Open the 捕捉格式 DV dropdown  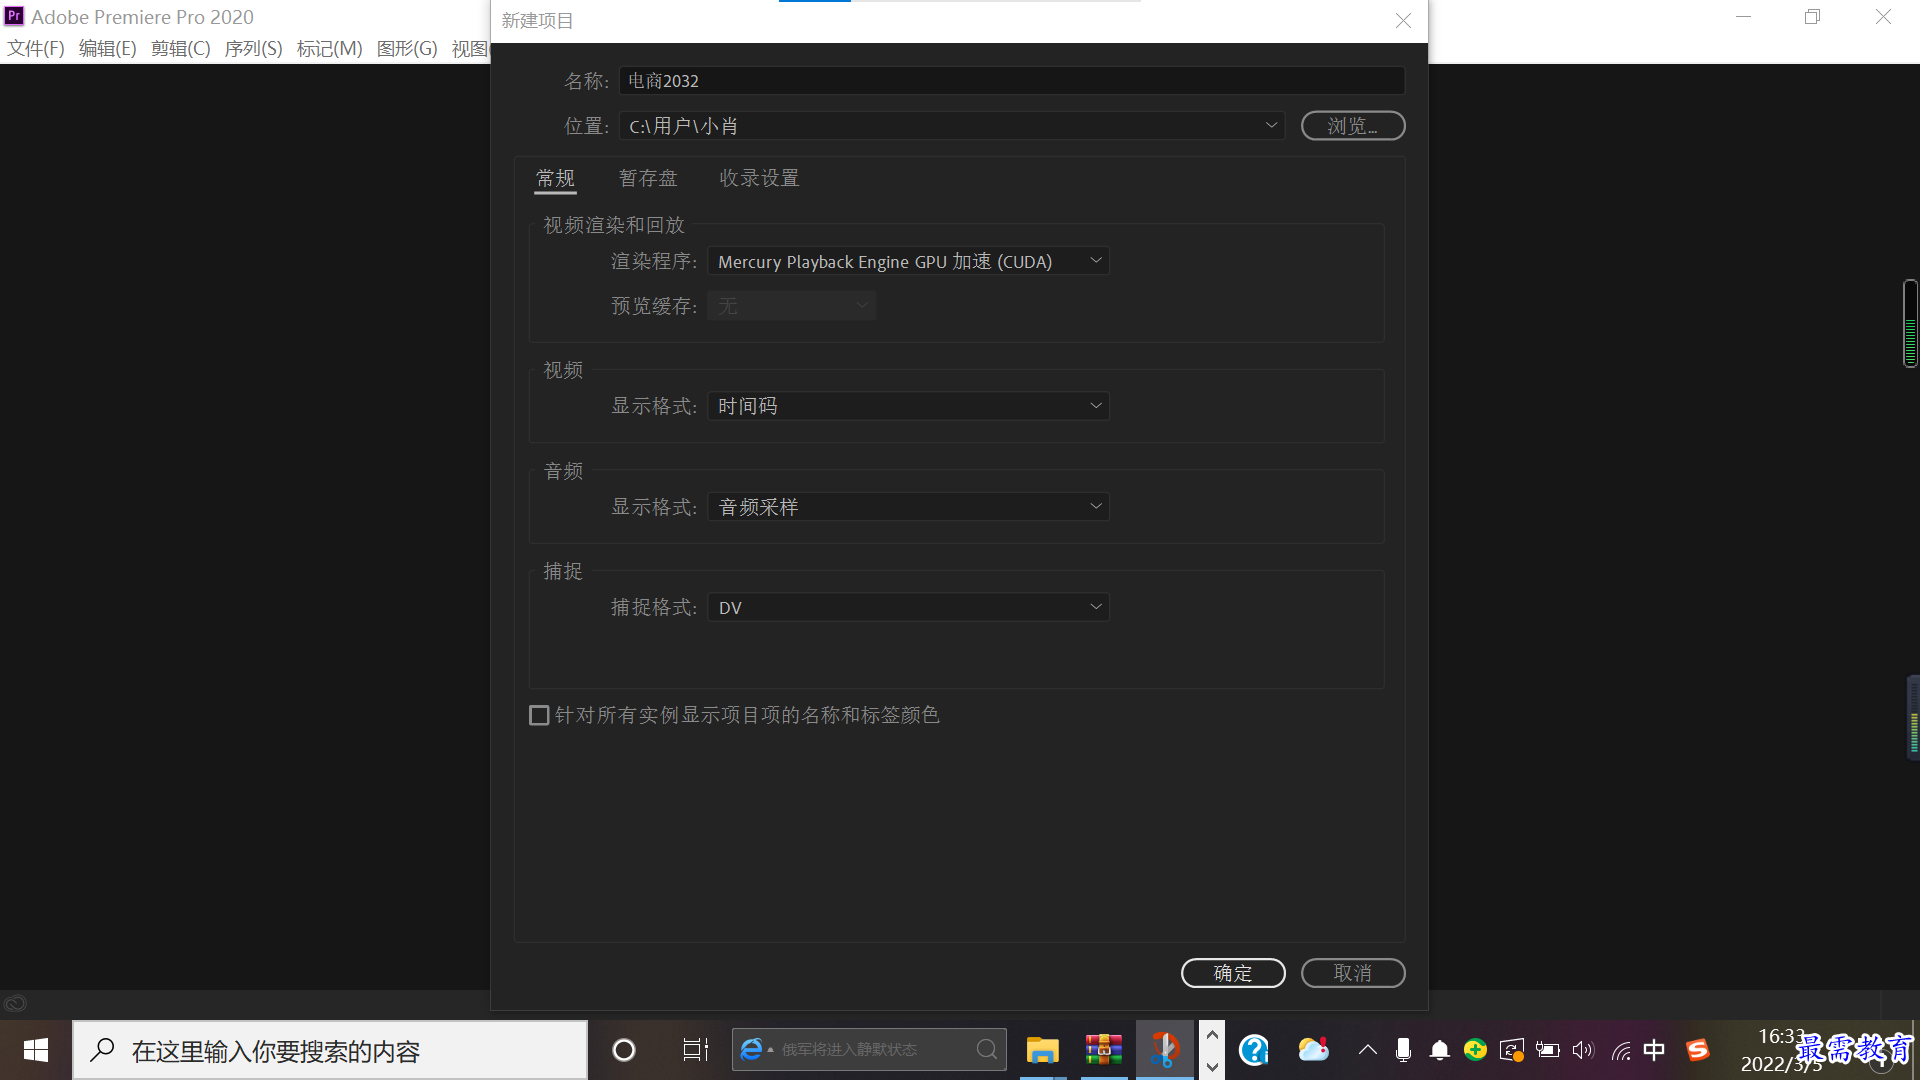908,607
